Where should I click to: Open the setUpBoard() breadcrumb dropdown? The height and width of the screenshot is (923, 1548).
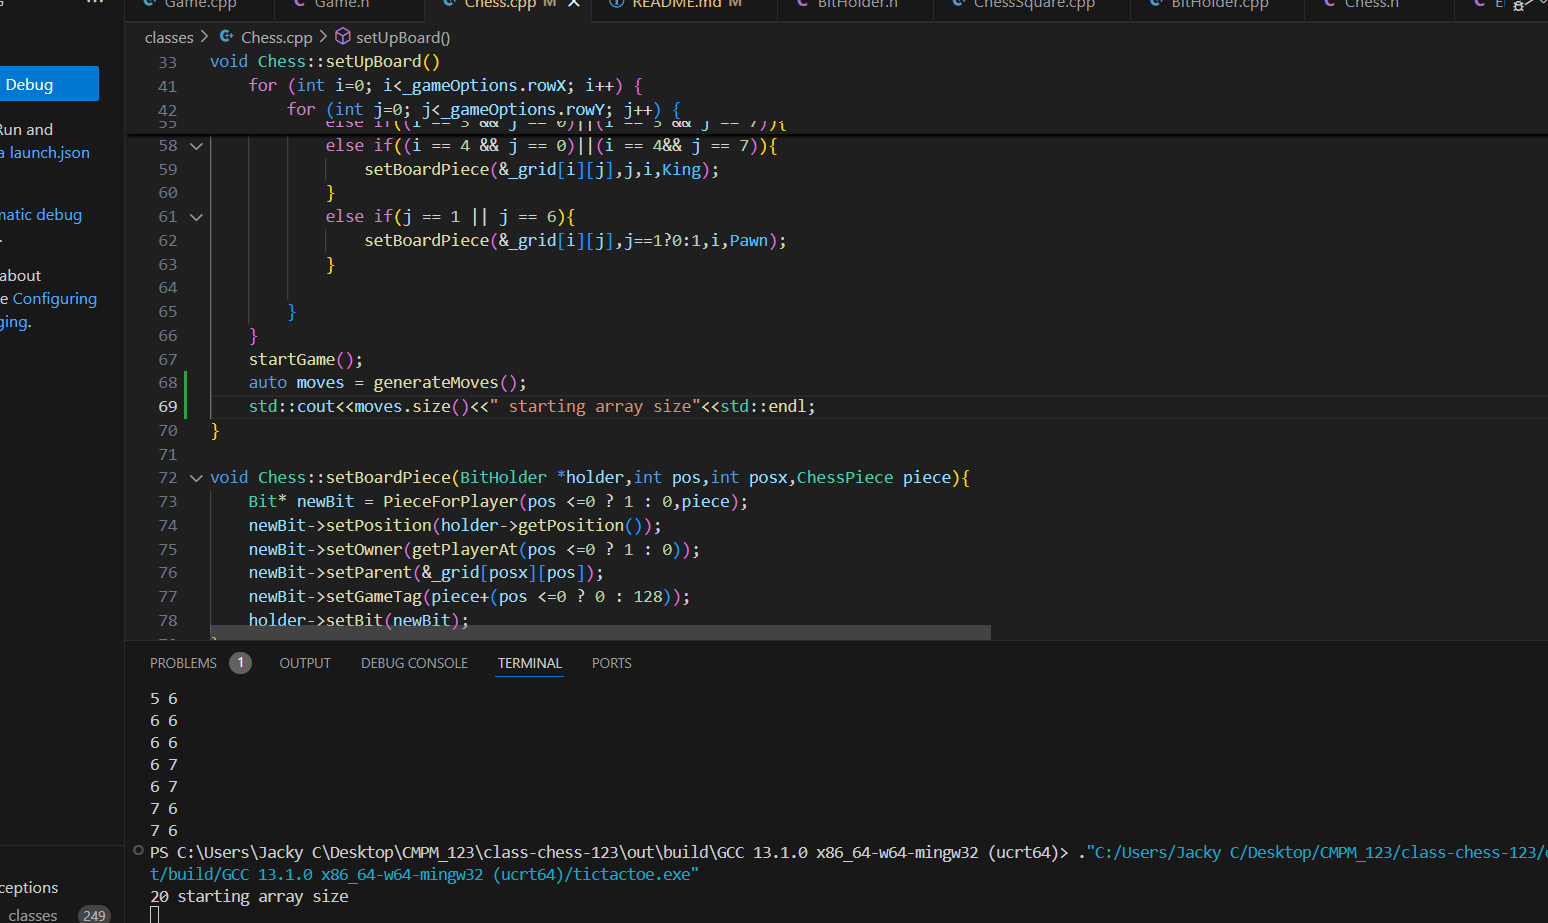pos(403,37)
